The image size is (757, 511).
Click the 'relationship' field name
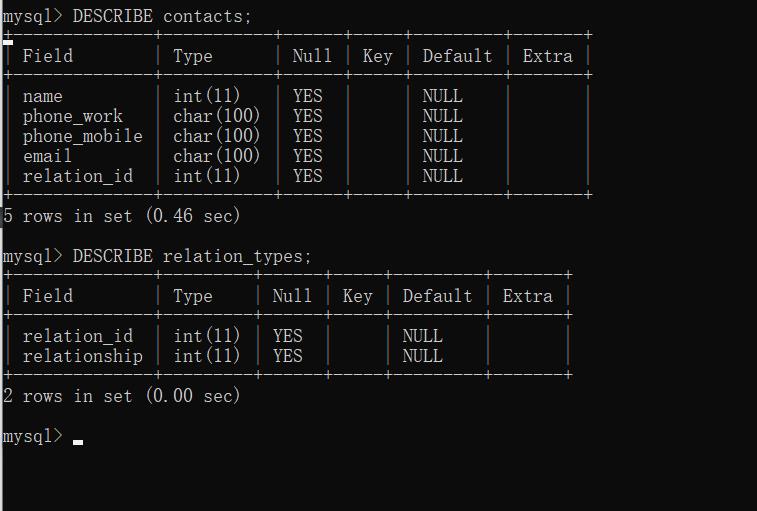tap(83, 356)
